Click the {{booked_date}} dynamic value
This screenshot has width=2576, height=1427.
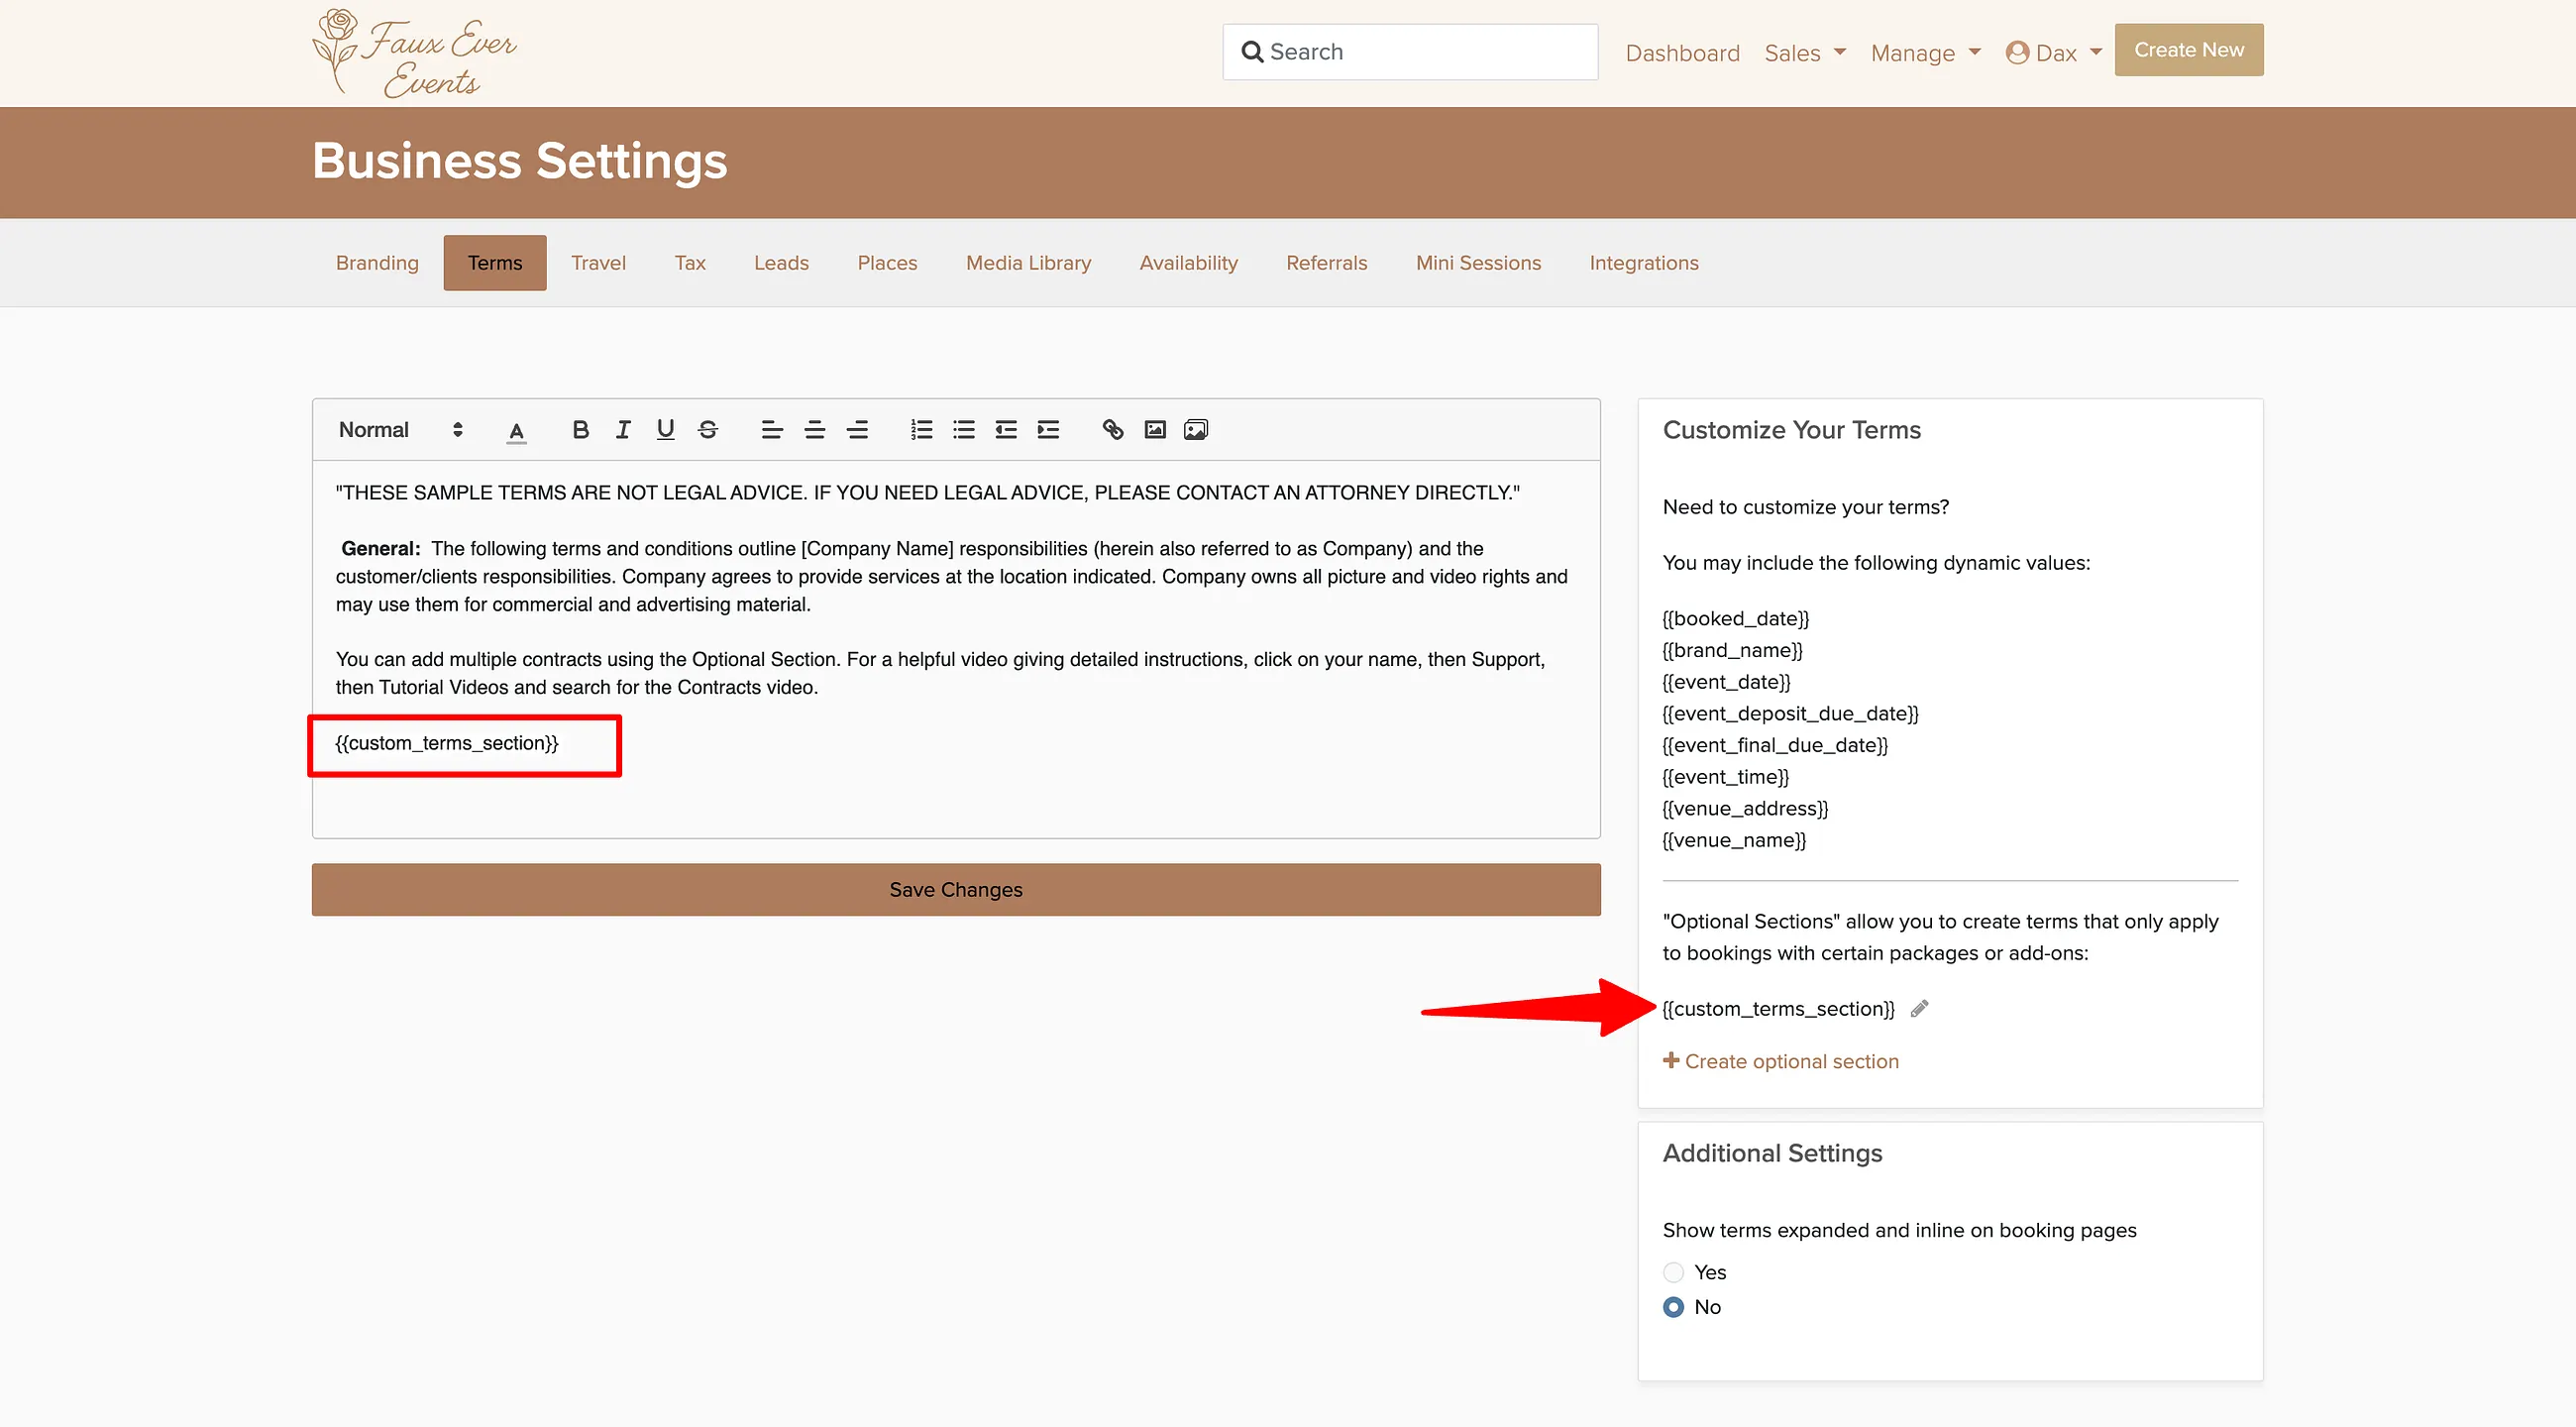click(1735, 618)
